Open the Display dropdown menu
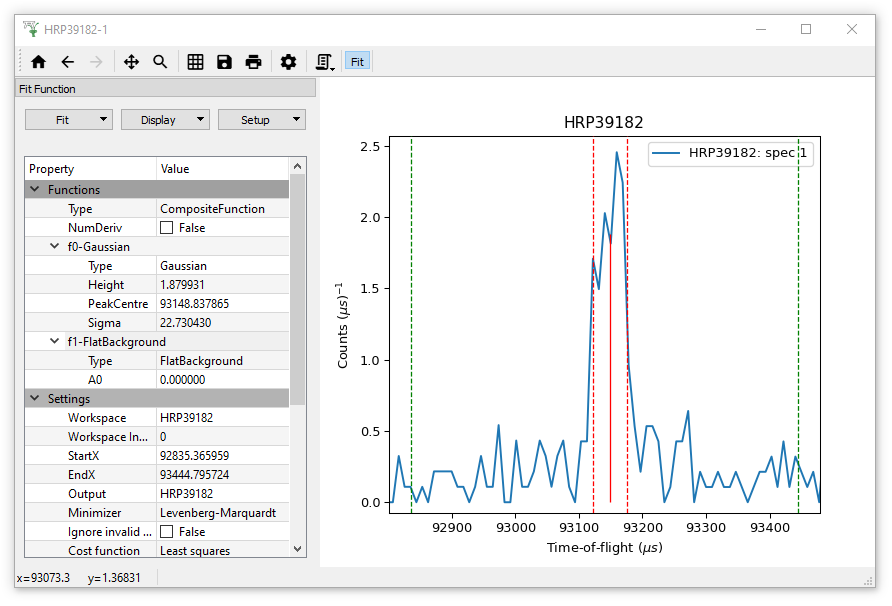This screenshot has height=606, width=892. [x=165, y=120]
